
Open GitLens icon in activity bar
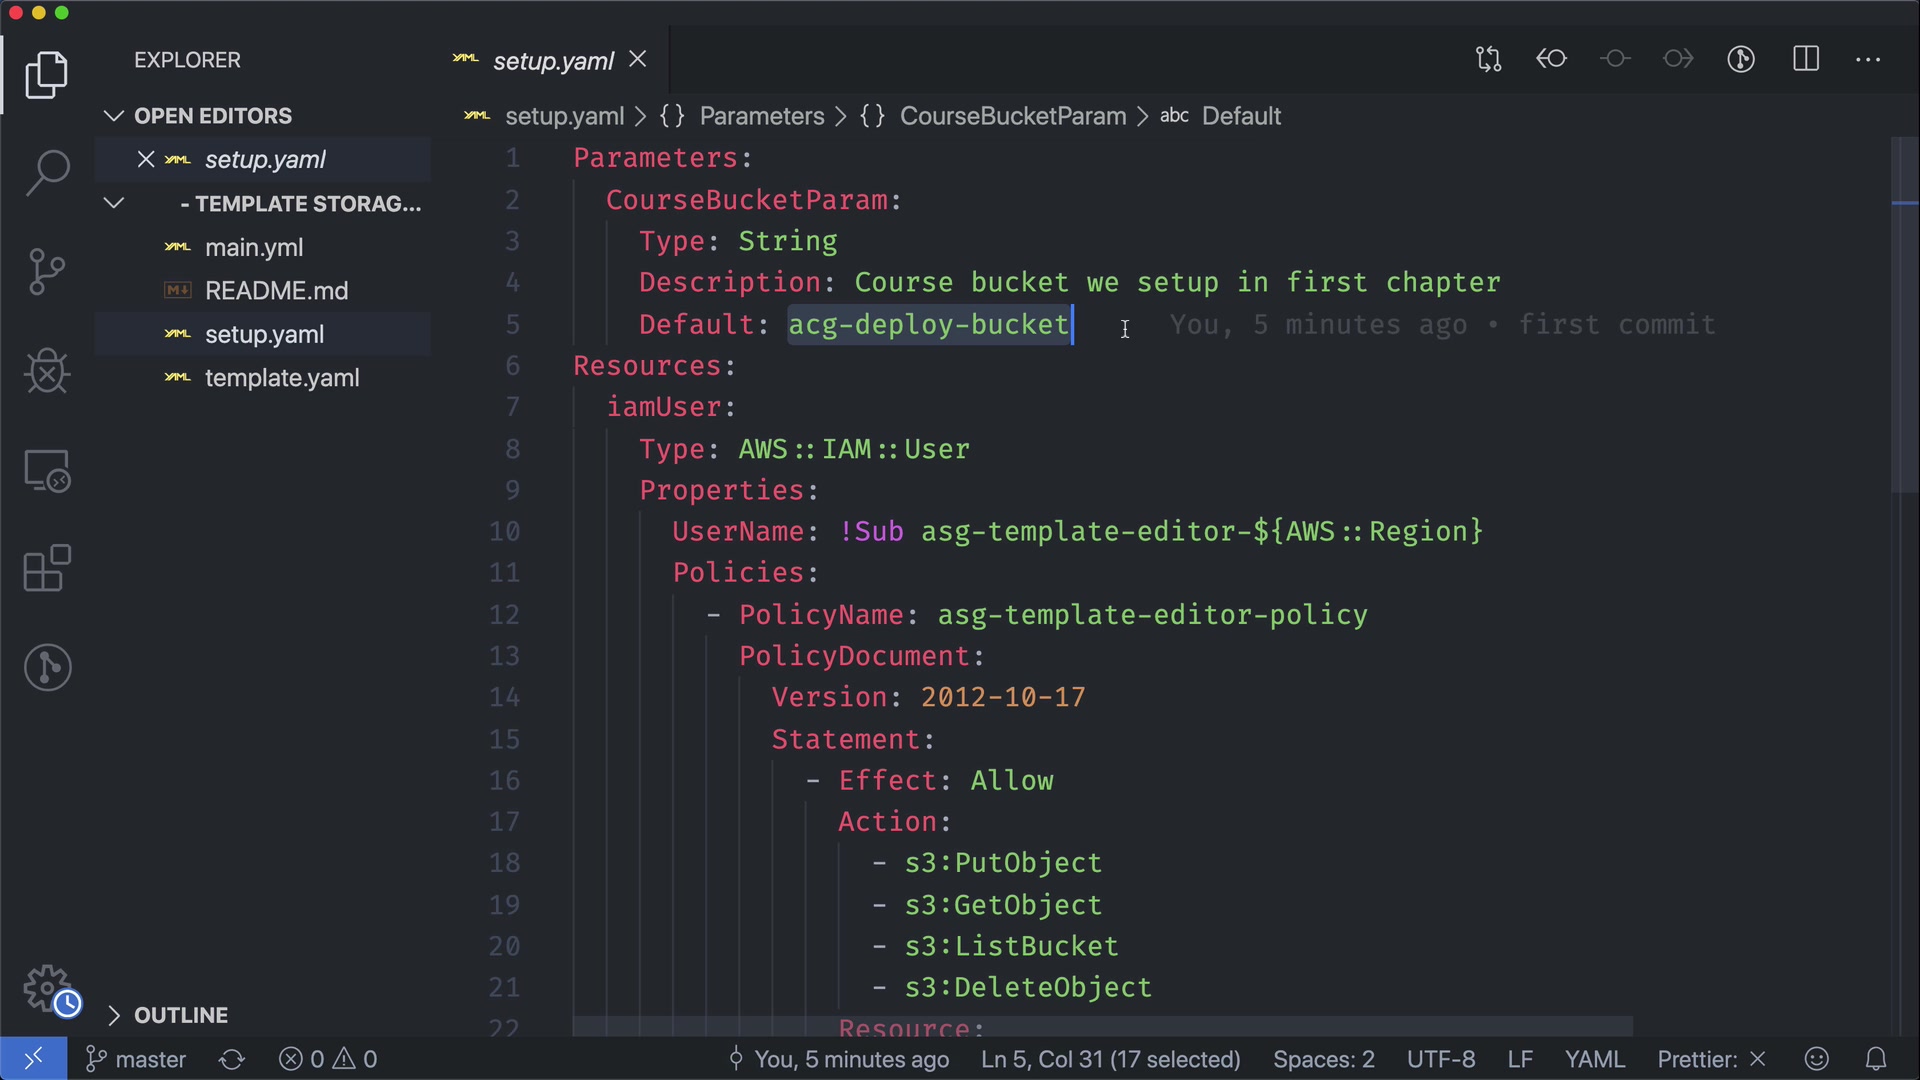coord(47,667)
